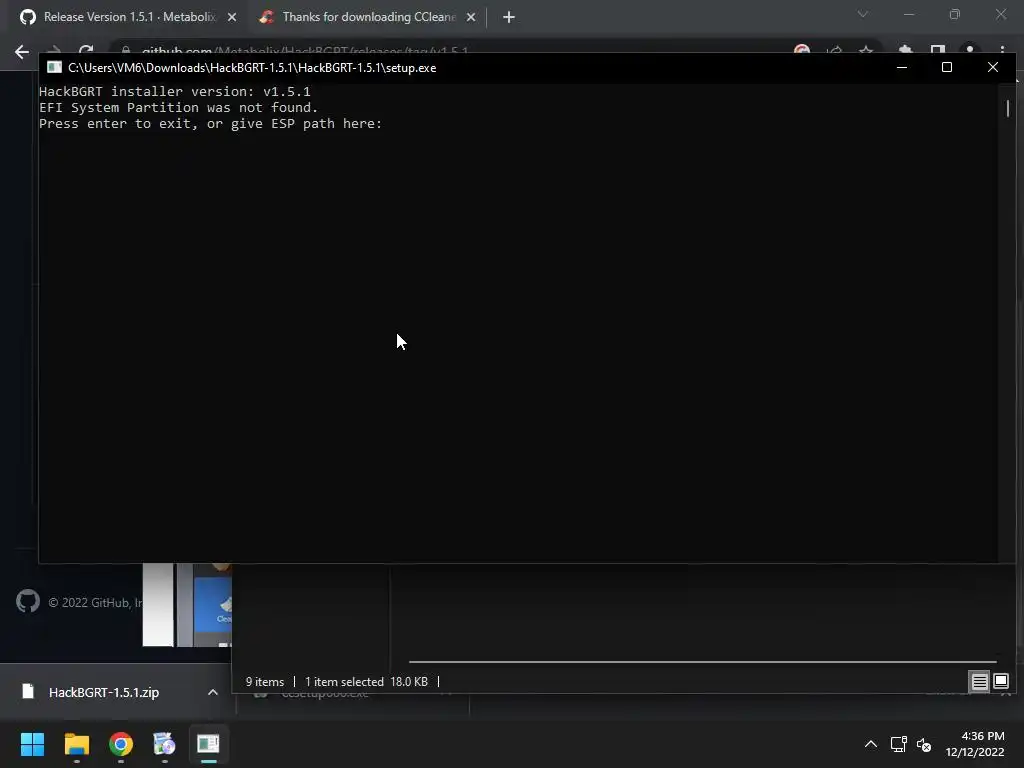
Task: Open the tab search chevron in Chrome
Action: pyautogui.click(x=863, y=14)
